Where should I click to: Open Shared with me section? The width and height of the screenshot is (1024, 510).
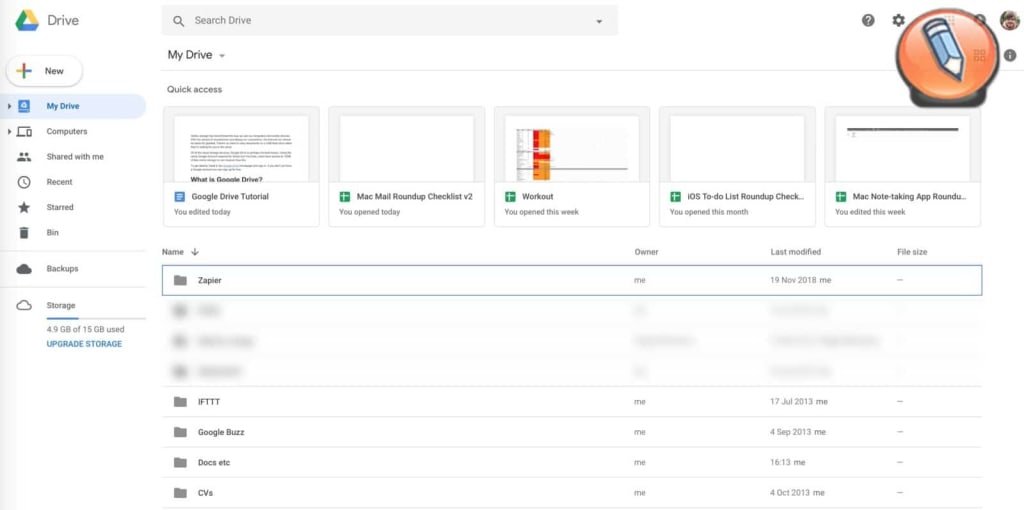click(x=74, y=157)
